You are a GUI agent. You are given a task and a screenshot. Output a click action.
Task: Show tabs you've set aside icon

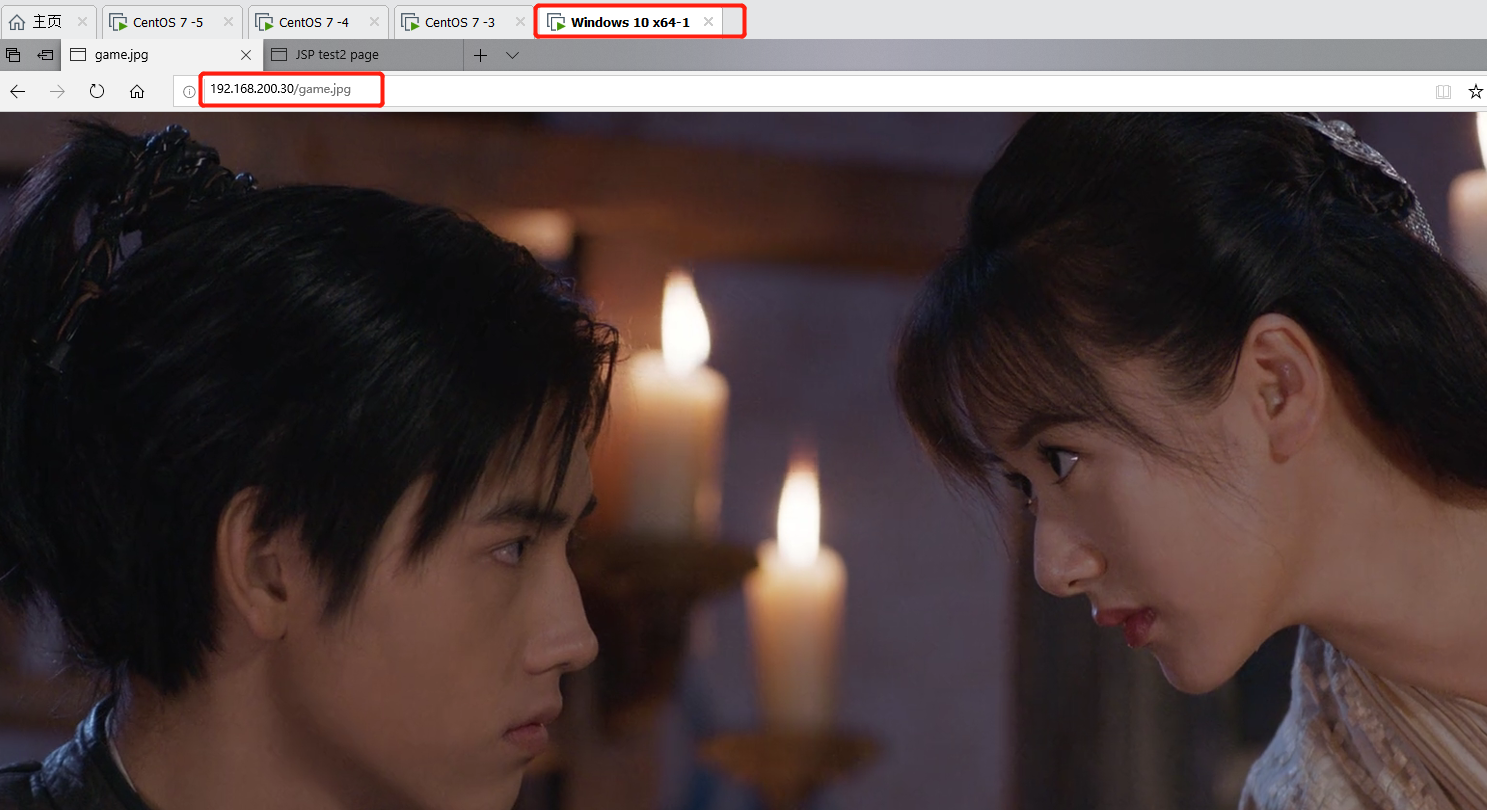[x=13, y=55]
